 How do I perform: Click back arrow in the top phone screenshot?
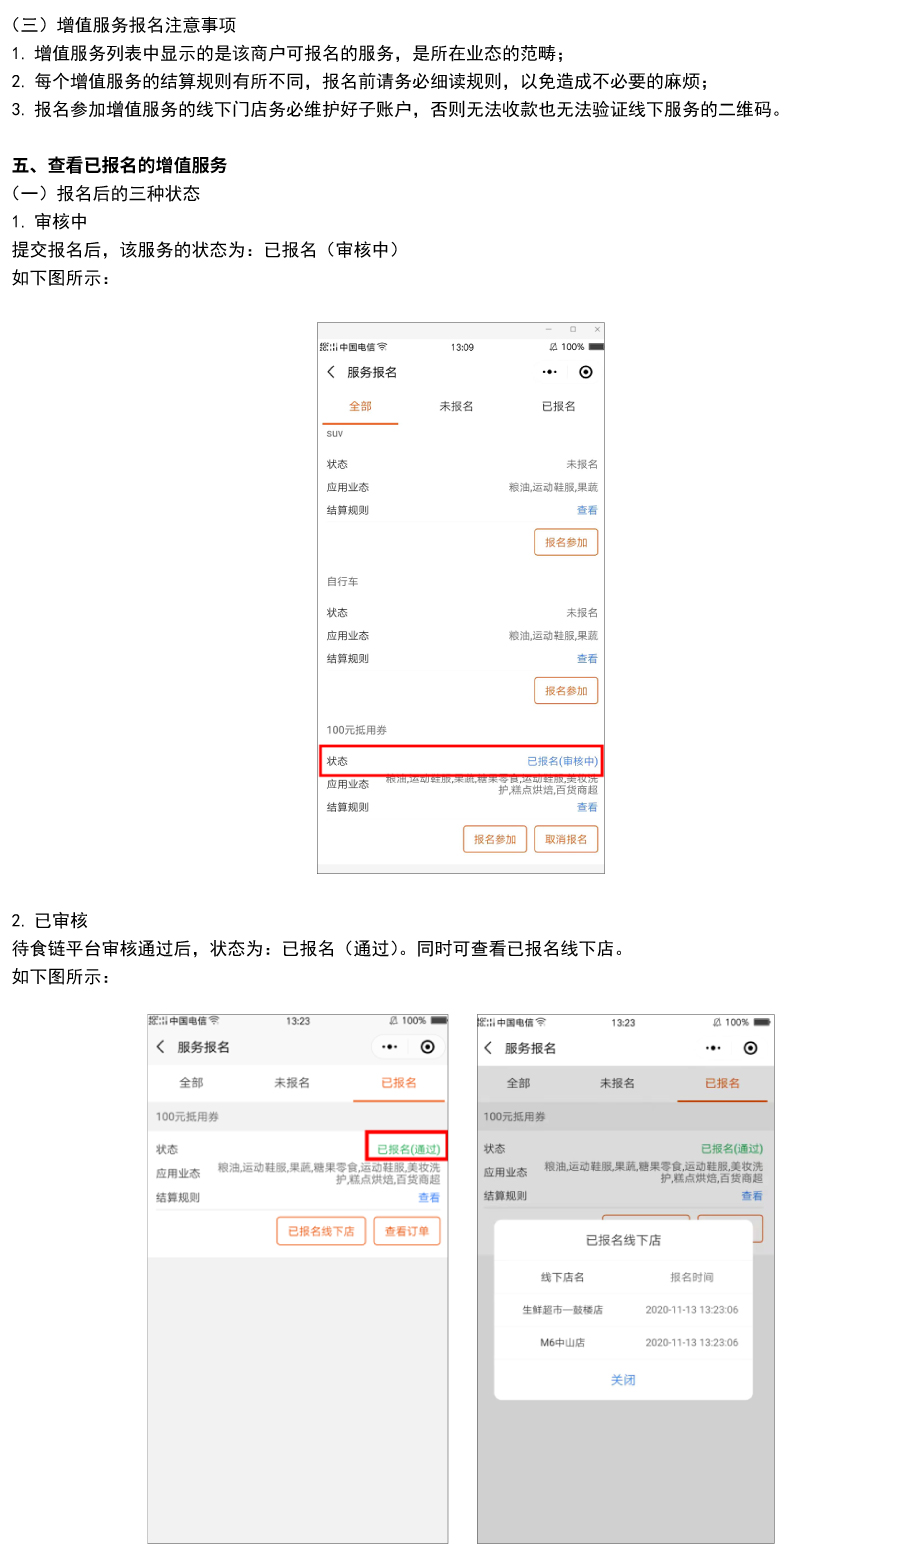coord(331,372)
